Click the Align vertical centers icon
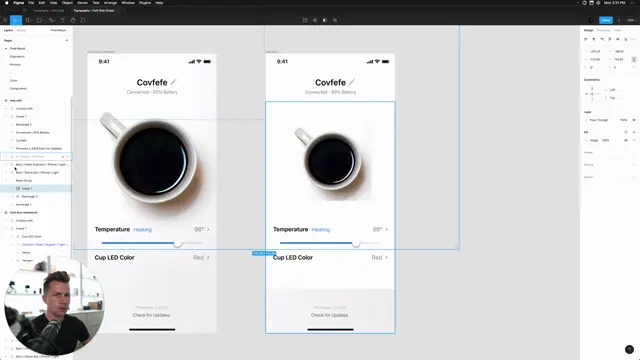The image size is (640, 360). [618, 39]
